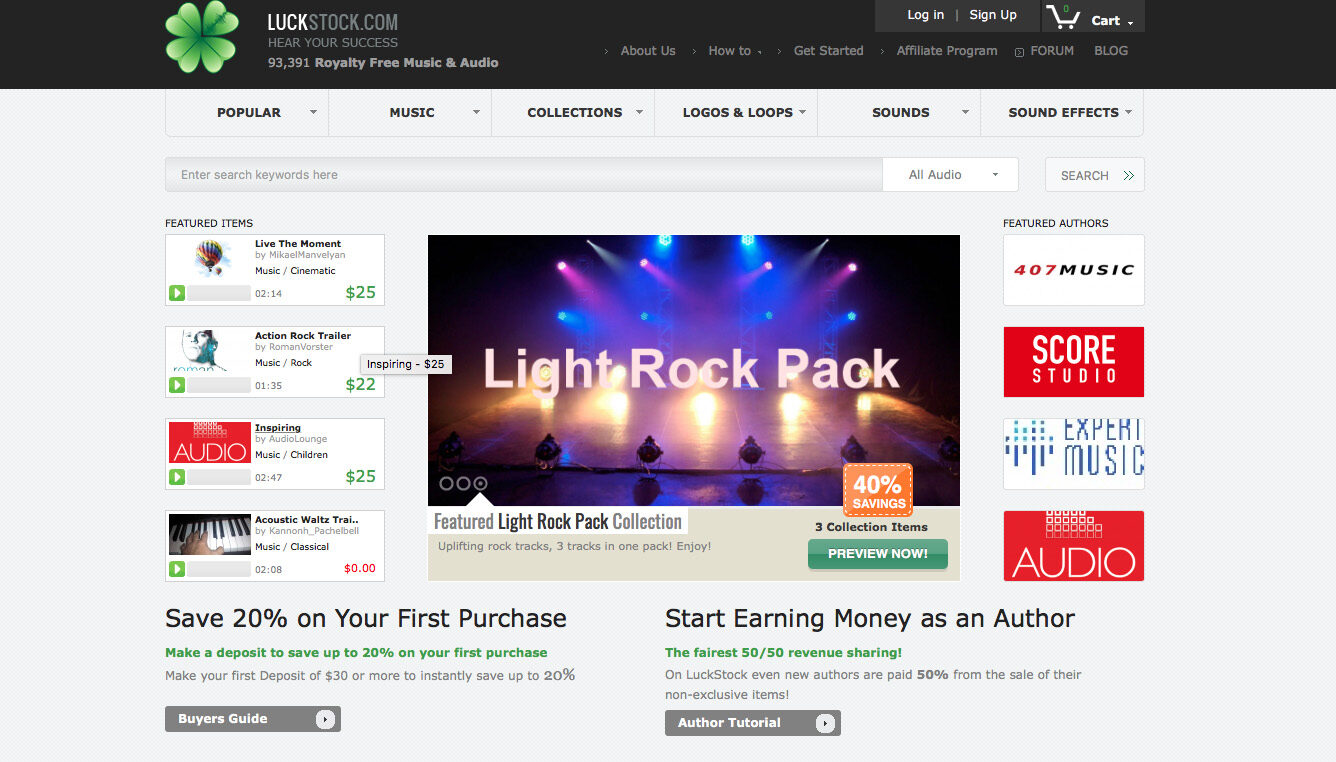This screenshot has width=1336, height=762.
Task: Play the Action Rock Trailer track
Action: click(x=177, y=385)
